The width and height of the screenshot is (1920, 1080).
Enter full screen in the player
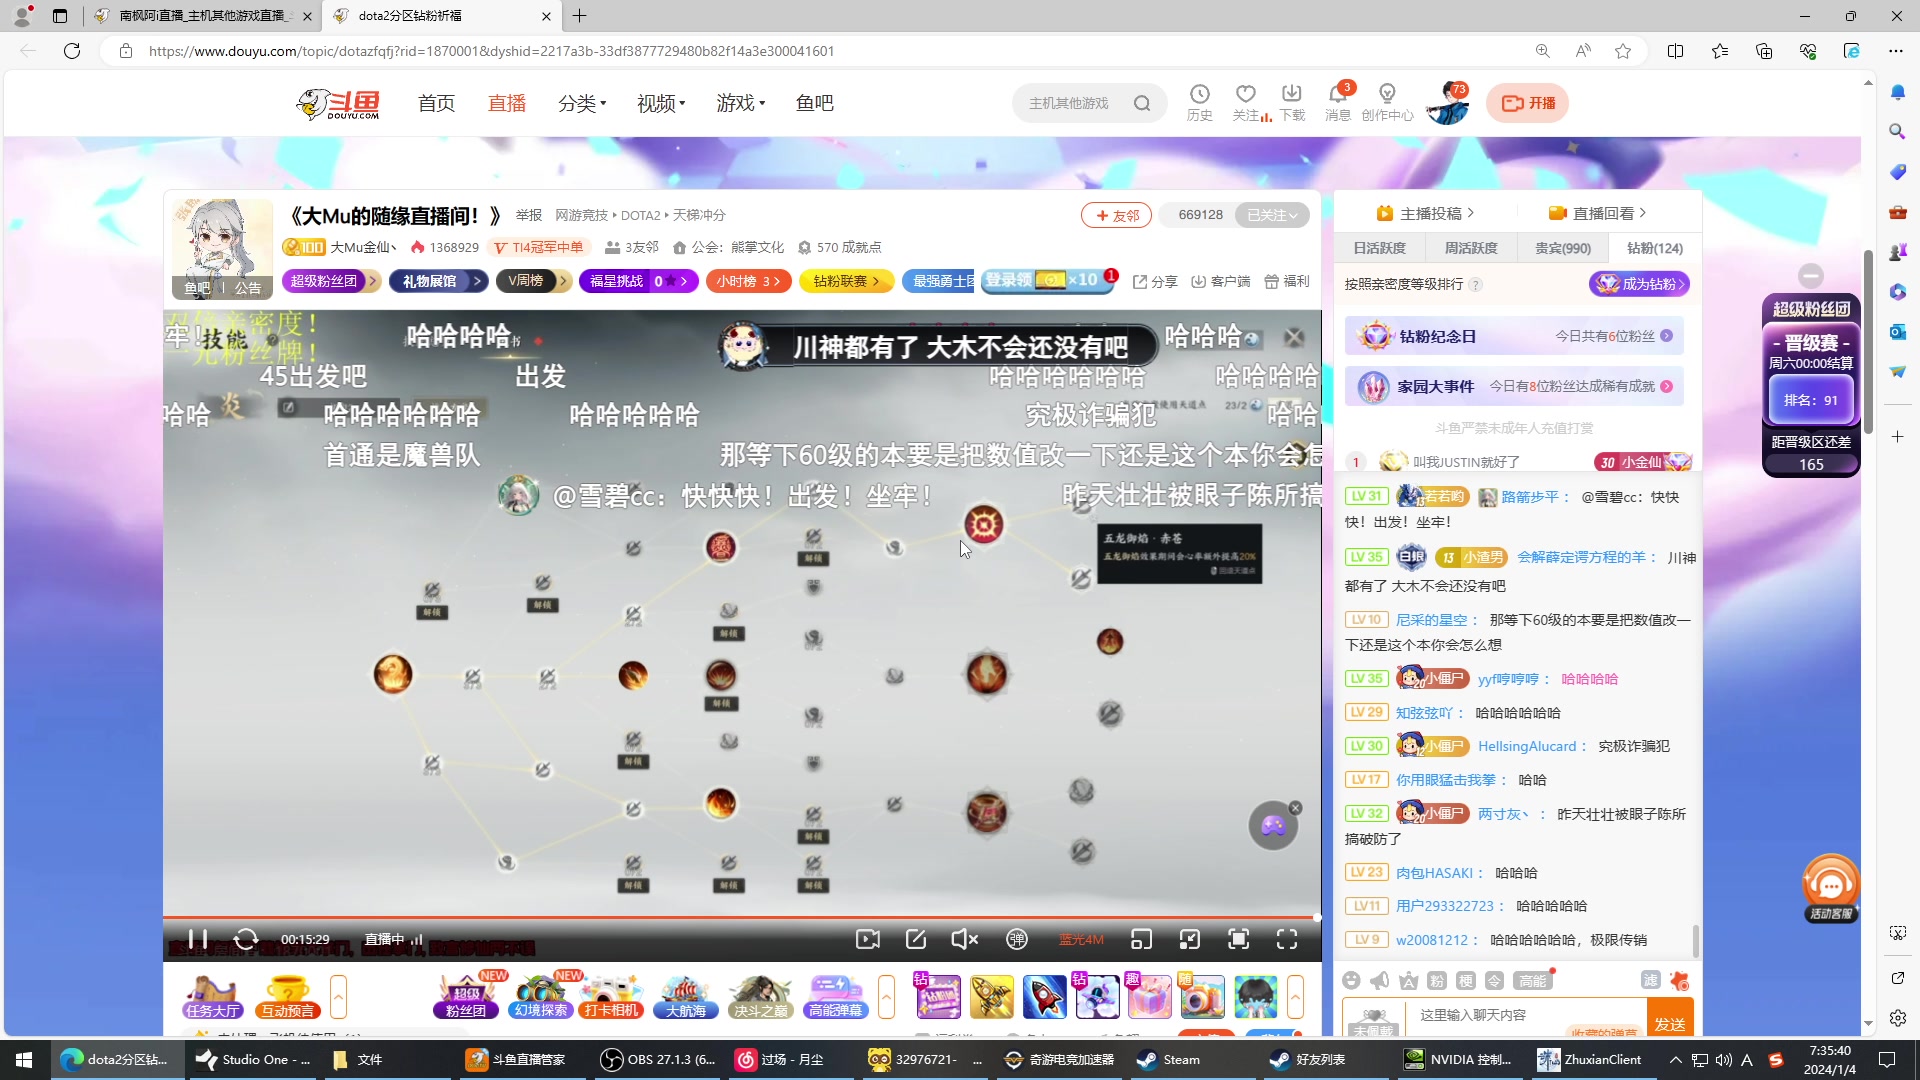pos(1287,939)
